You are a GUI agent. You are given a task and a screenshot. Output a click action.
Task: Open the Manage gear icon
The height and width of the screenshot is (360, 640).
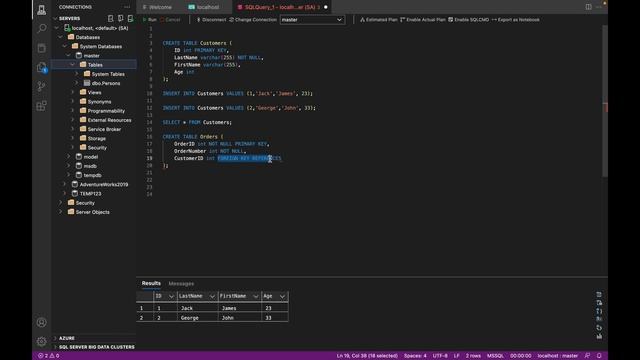point(42,341)
